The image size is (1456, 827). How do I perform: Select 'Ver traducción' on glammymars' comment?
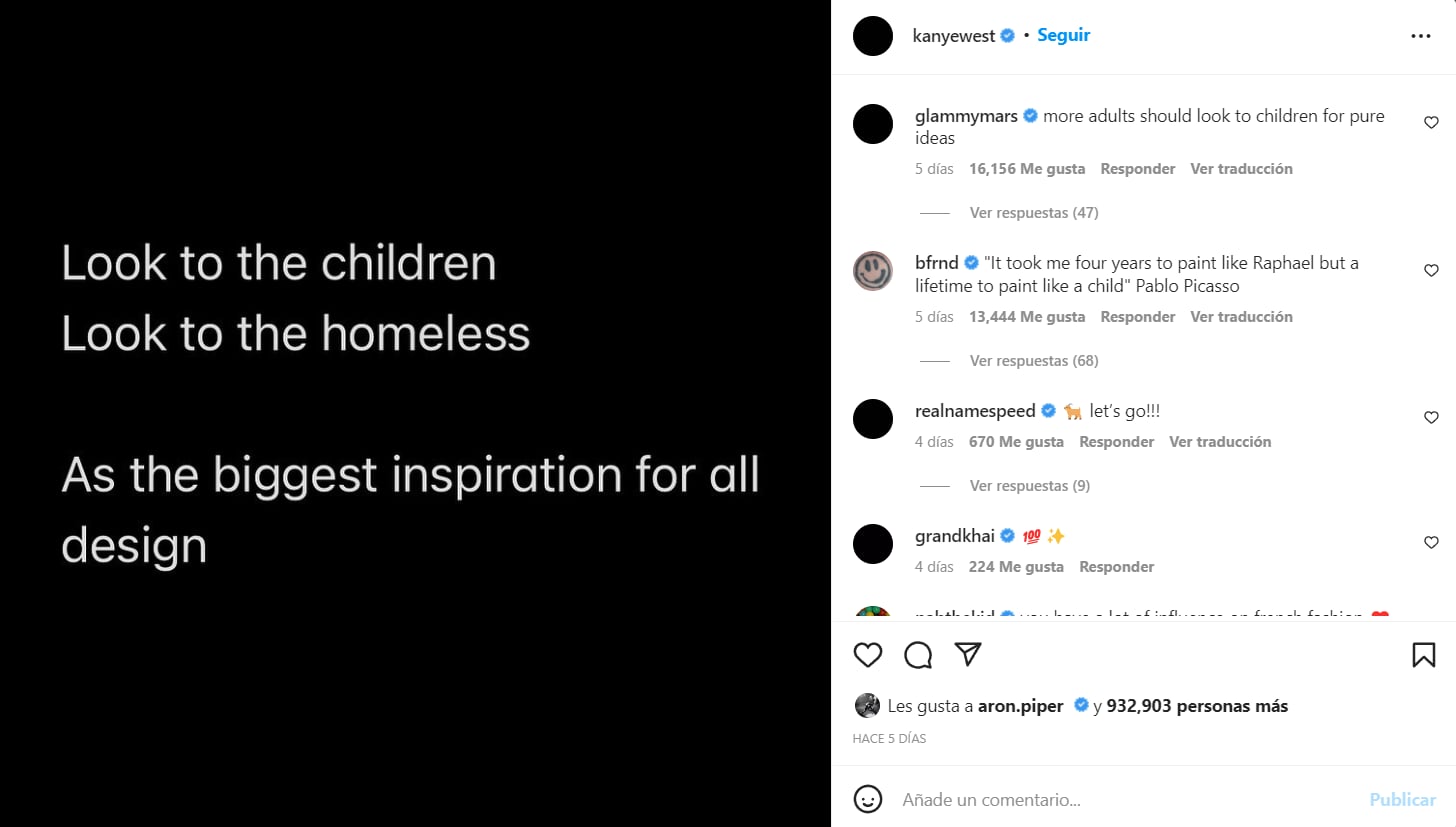click(x=1241, y=168)
